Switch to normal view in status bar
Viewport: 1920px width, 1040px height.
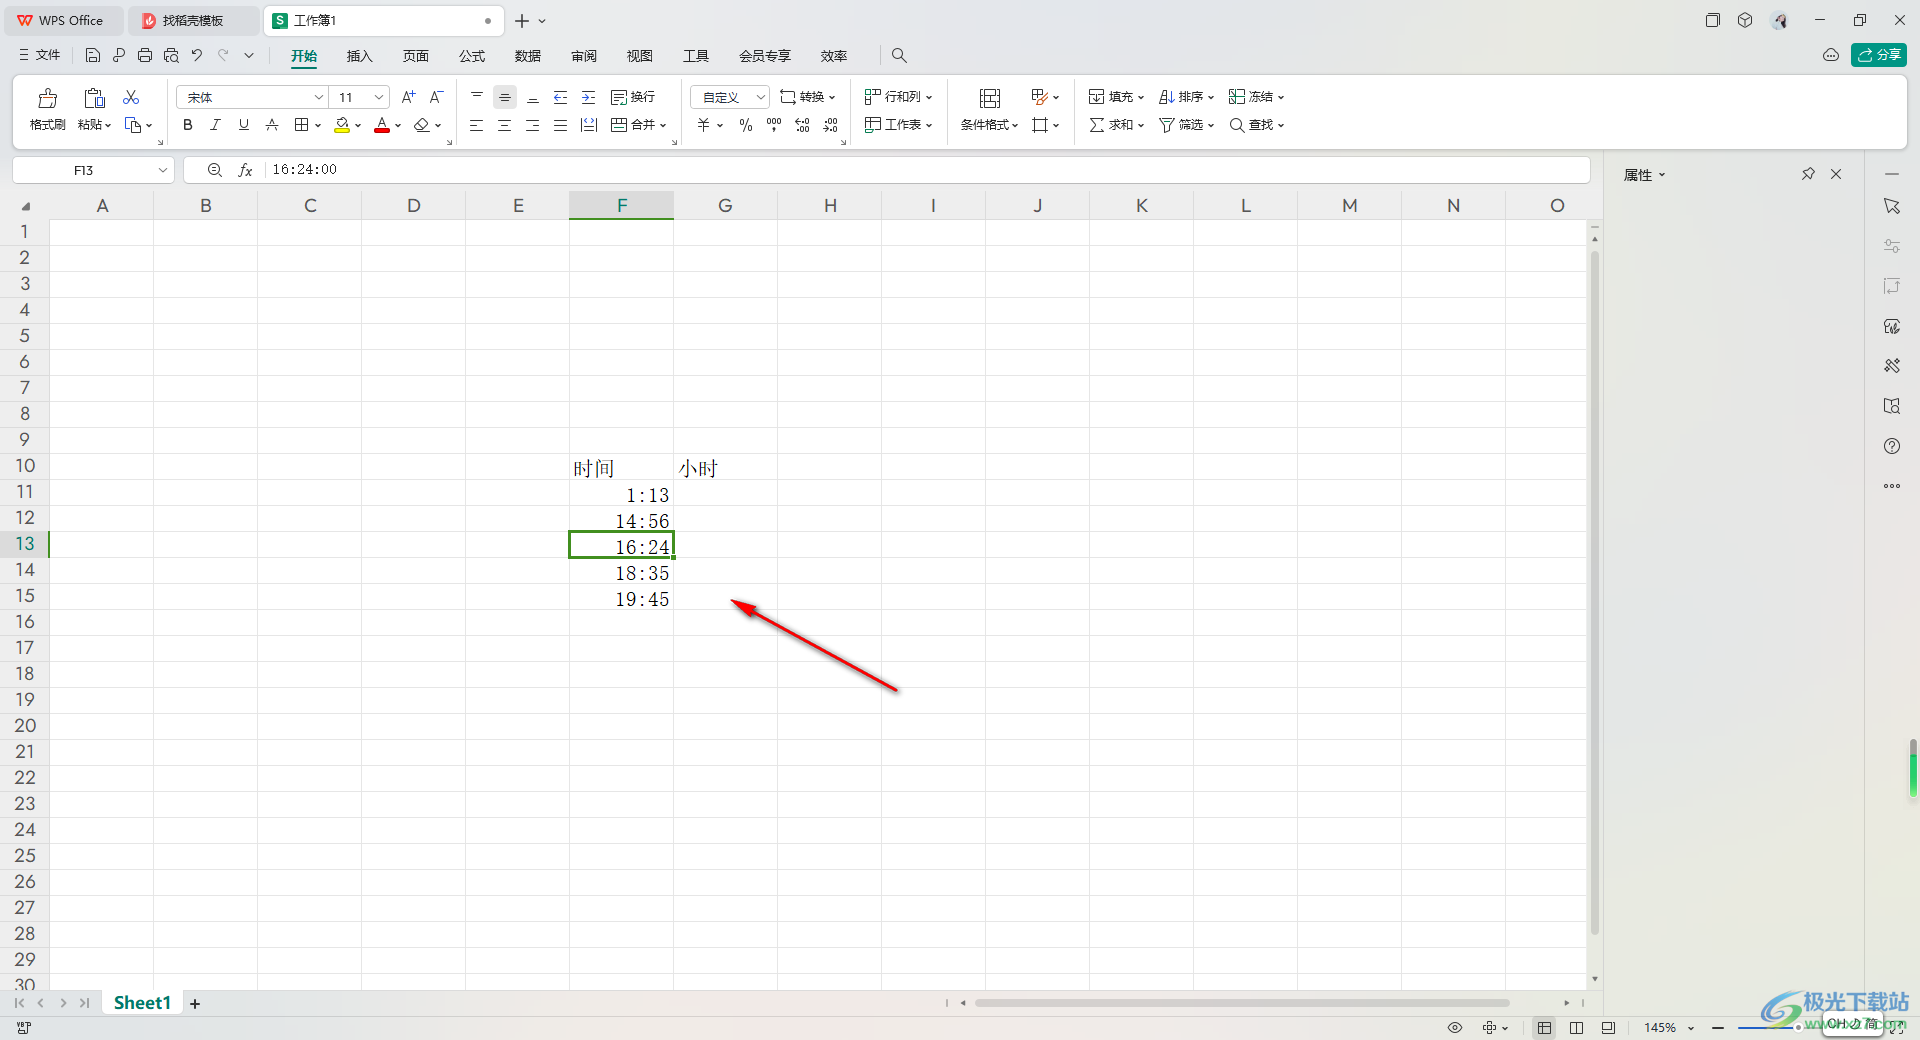point(1545,1028)
